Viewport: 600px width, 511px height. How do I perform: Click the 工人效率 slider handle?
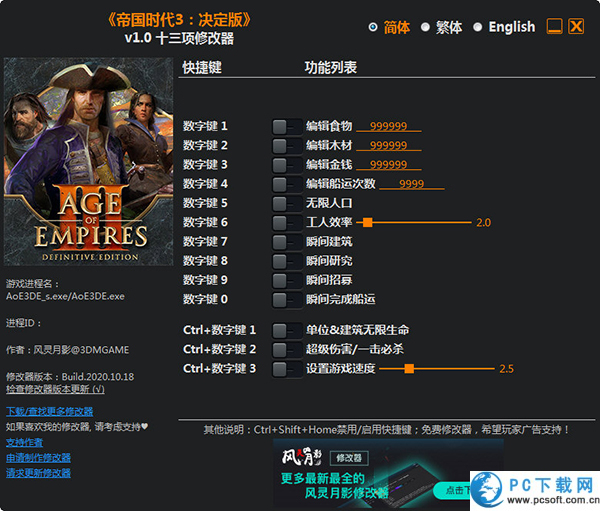(367, 222)
